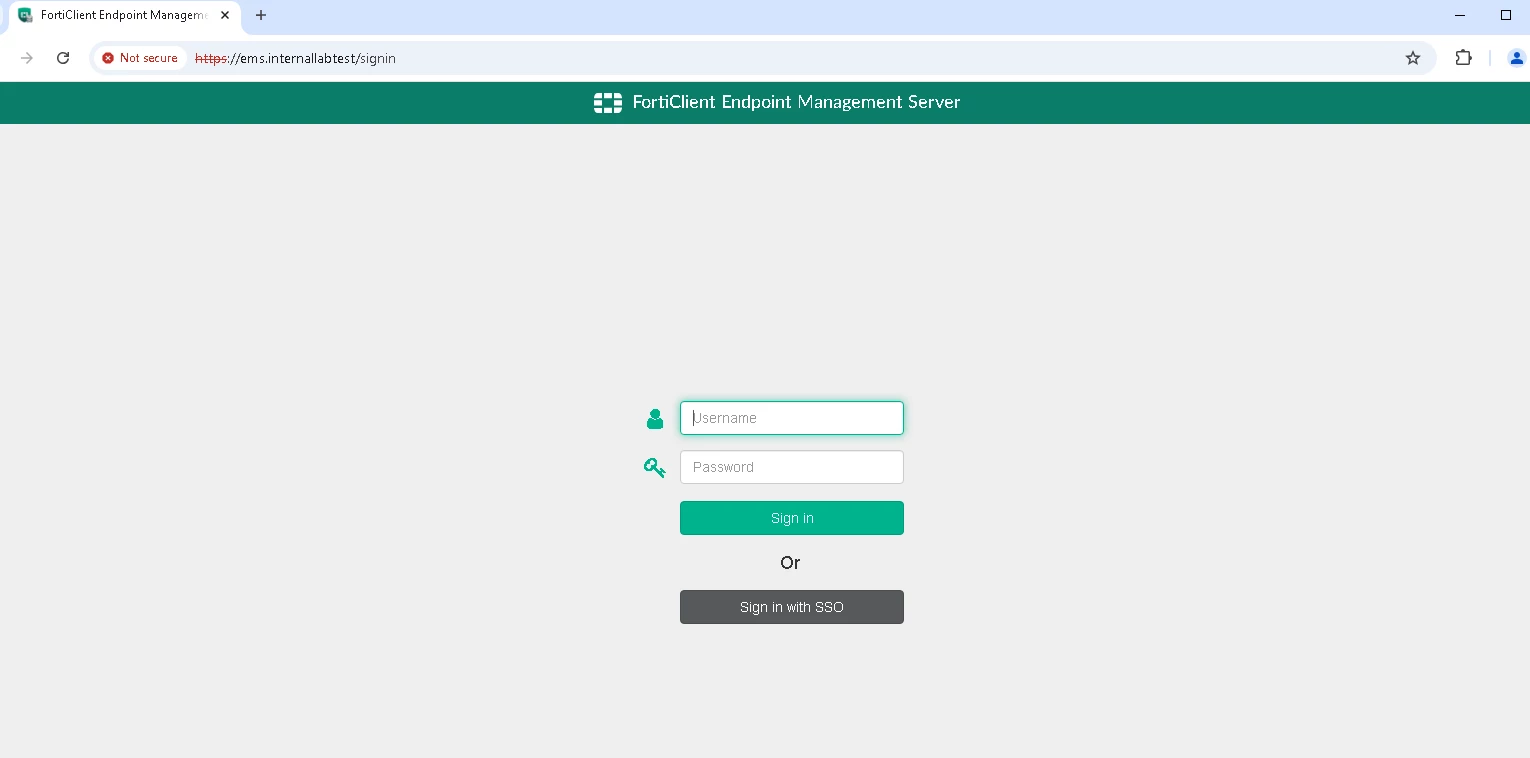Minimize the browser window

(x=1460, y=15)
